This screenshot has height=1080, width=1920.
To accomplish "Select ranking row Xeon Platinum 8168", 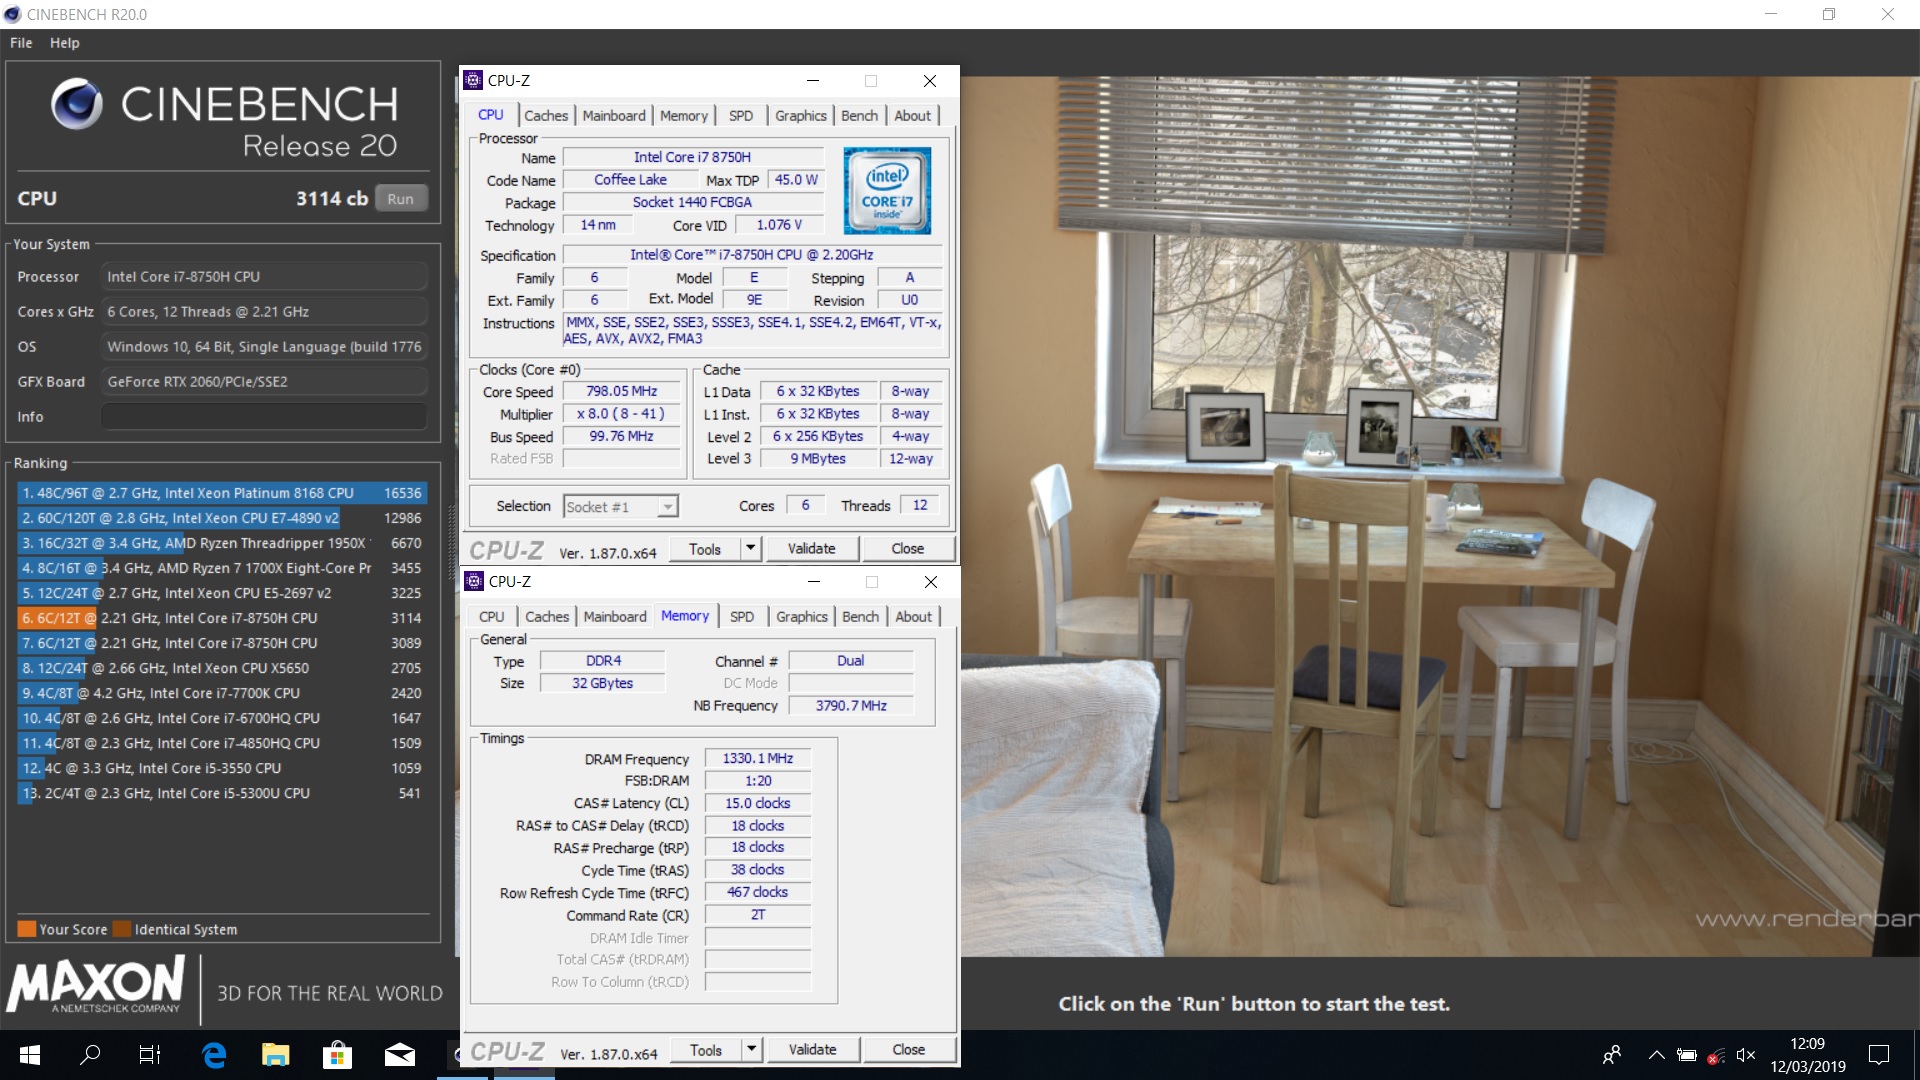I will point(222,493).
